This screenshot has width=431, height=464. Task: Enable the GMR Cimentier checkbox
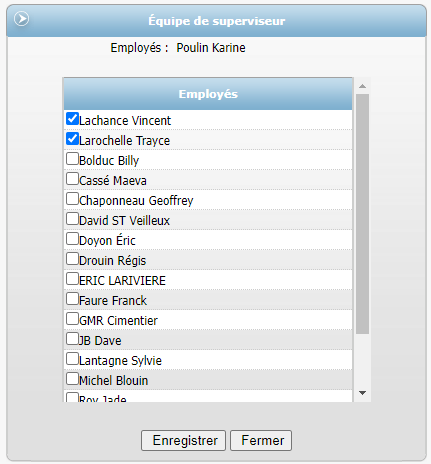[72, 319]
